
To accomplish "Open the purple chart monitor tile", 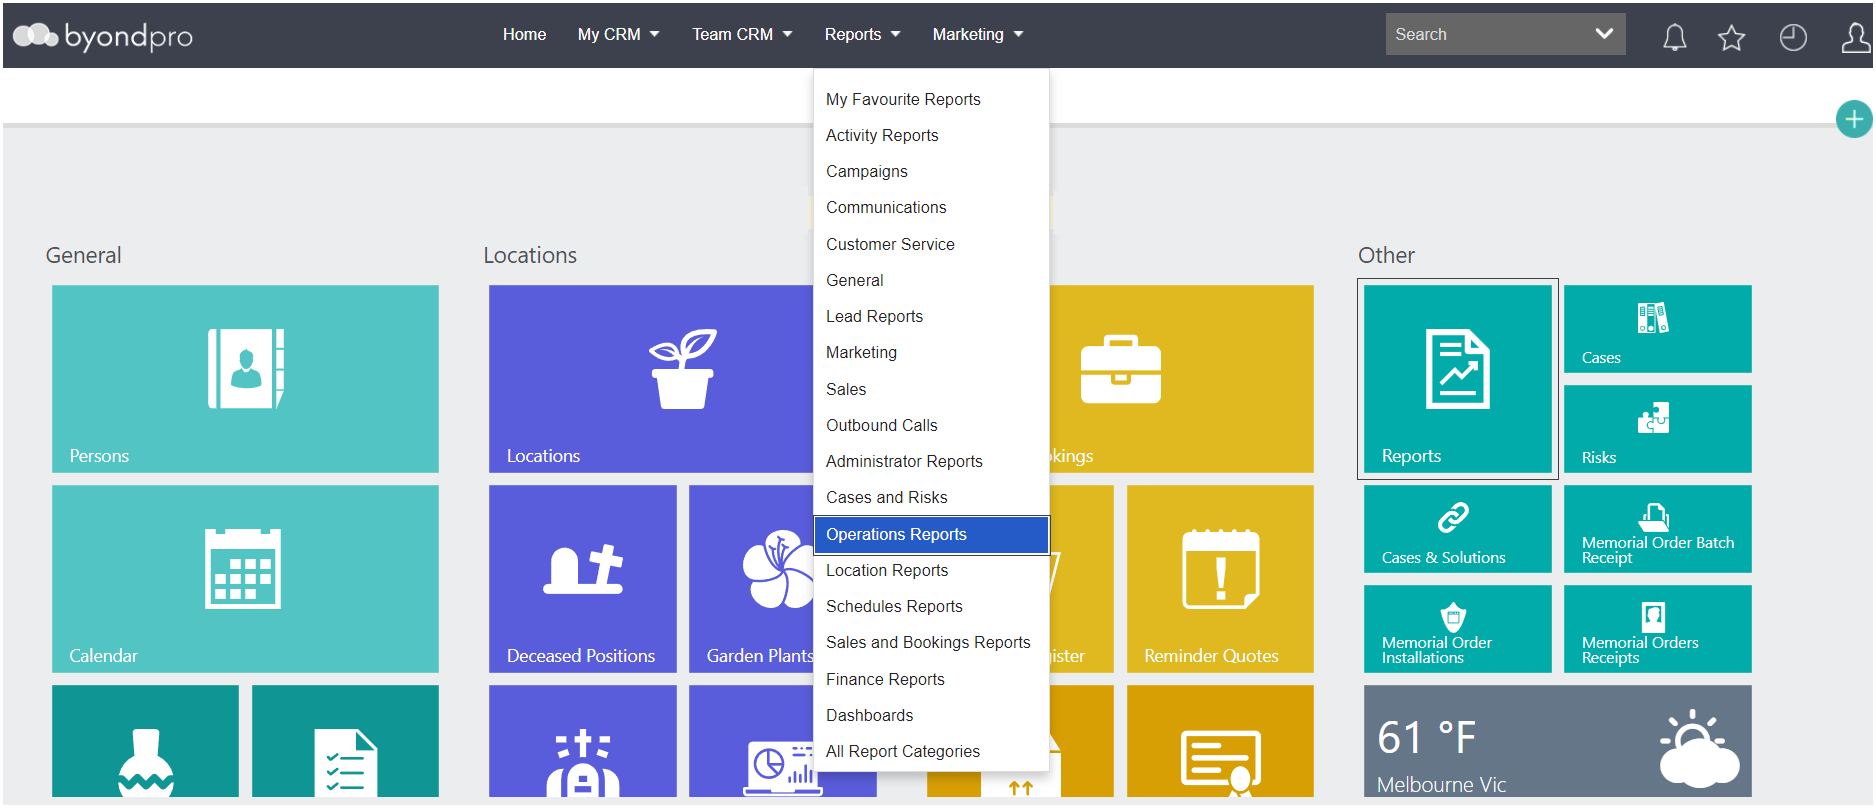I will pyautogui.click(x=752, y=741).
